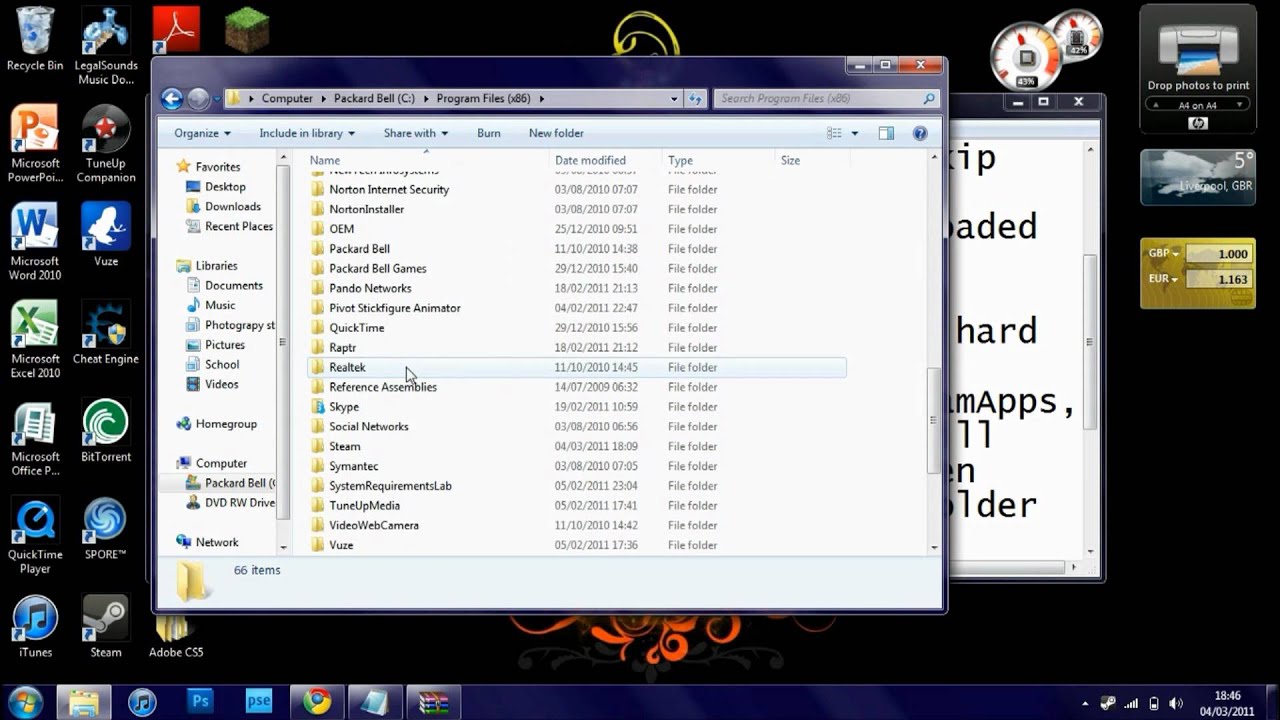Screen dimensions: 1280x720
Task: Select Documents library in sidebar
Action: [x=233, y=285]
